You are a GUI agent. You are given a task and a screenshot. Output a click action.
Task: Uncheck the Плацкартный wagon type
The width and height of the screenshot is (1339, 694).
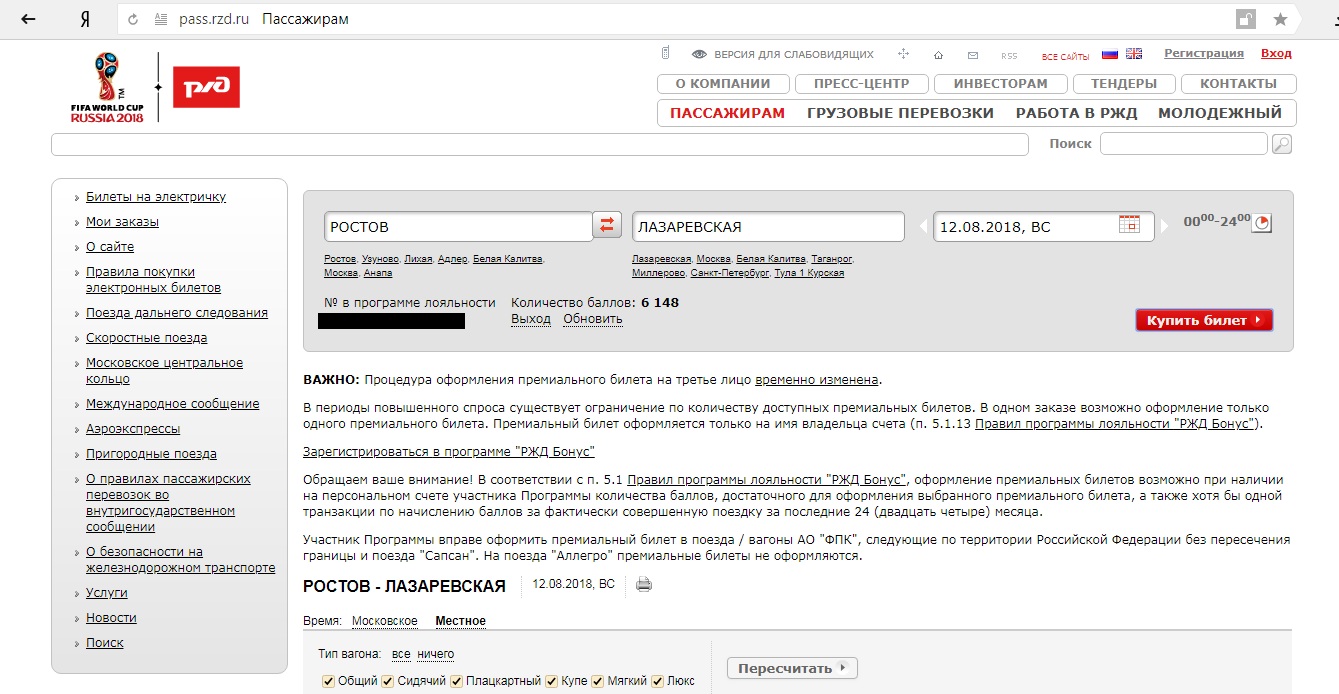click(457, 681)
